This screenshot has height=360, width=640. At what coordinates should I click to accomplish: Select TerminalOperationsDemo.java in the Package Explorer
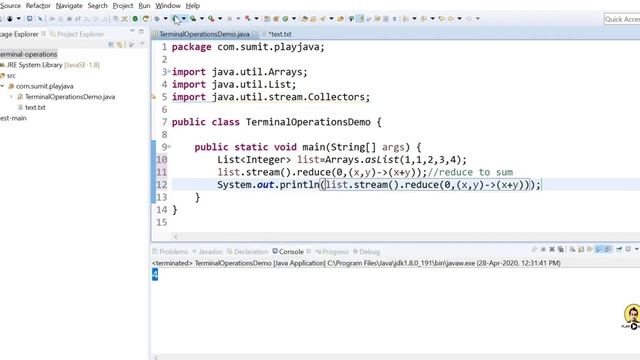(70, 97)
